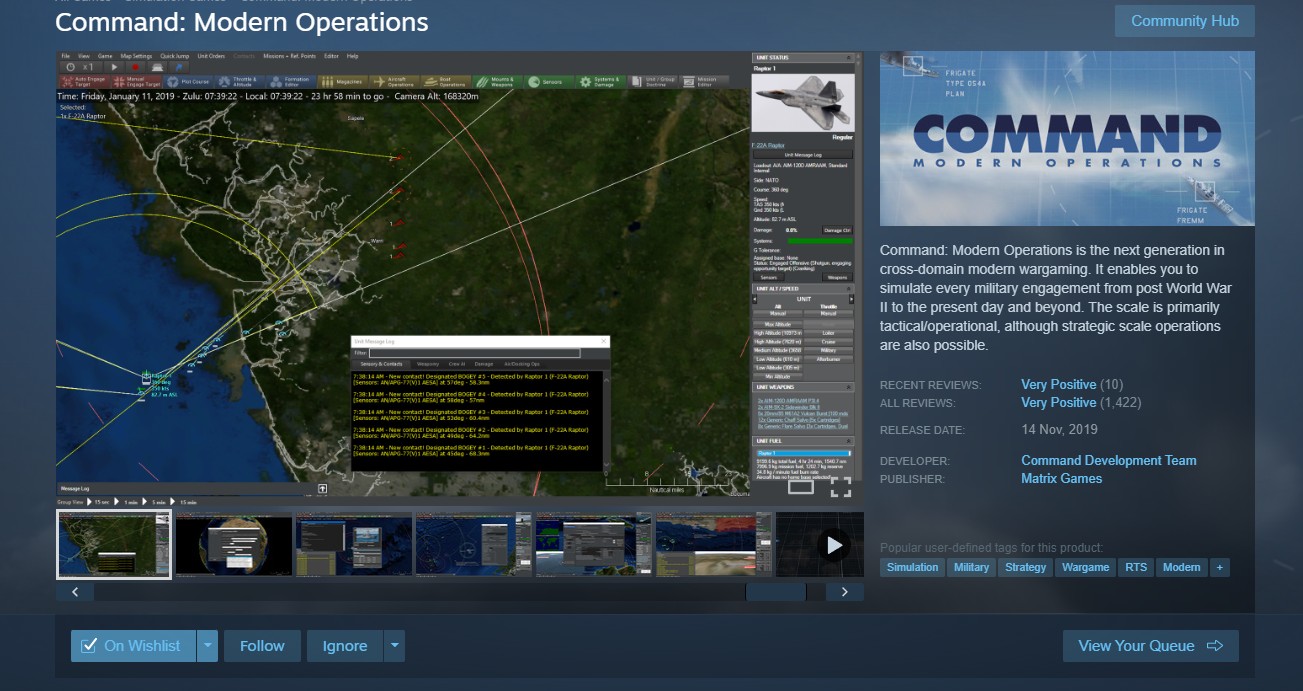Open Matrix Games publisher link
Image resolution: width=1303 pixels, height=691 pixels.
point(1061,478)
